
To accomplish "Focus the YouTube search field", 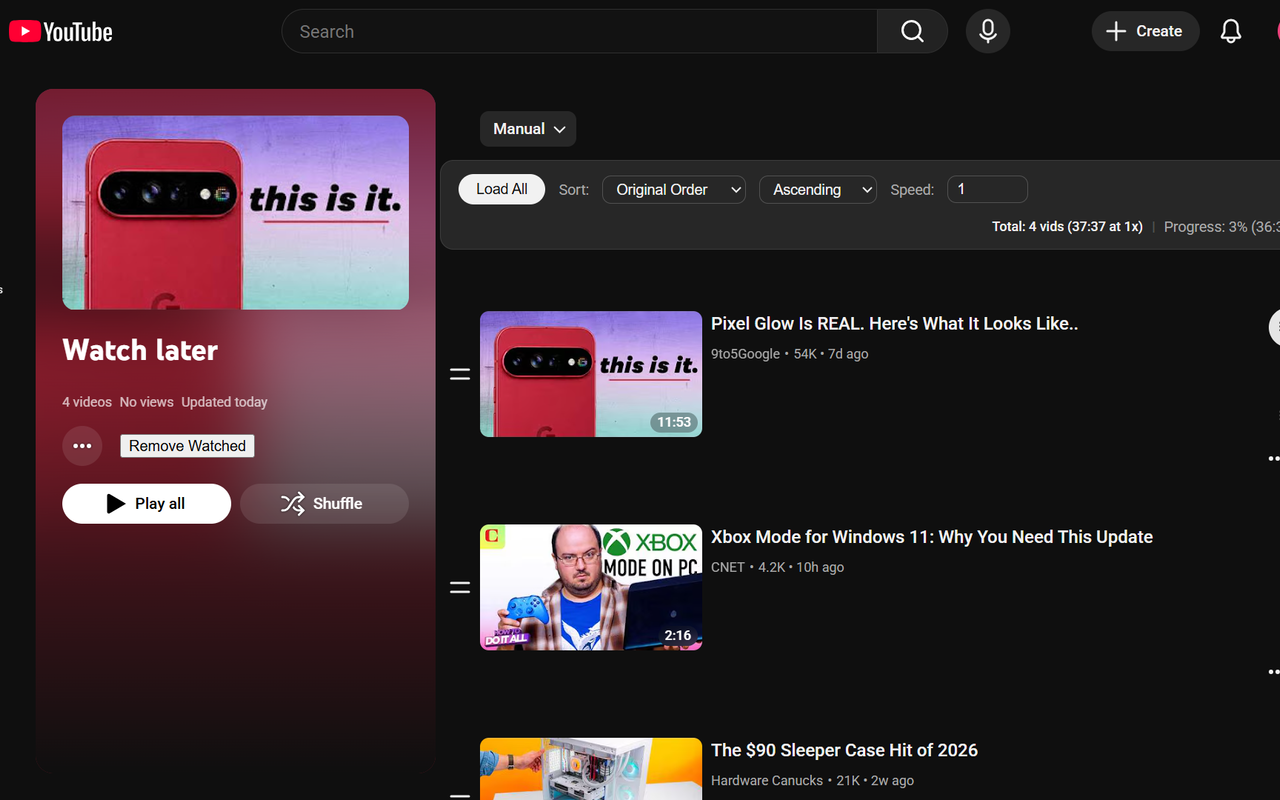I will coord(580,31).
